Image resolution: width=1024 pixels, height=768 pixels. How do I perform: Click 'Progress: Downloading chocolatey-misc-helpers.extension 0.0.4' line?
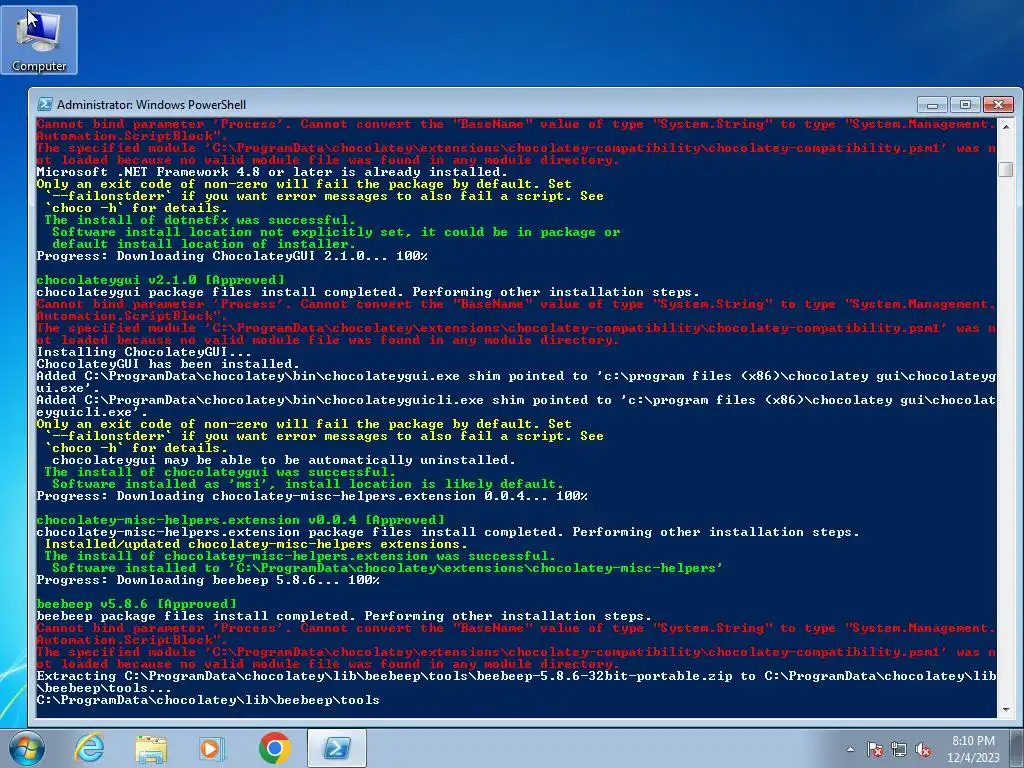[312, 496]
